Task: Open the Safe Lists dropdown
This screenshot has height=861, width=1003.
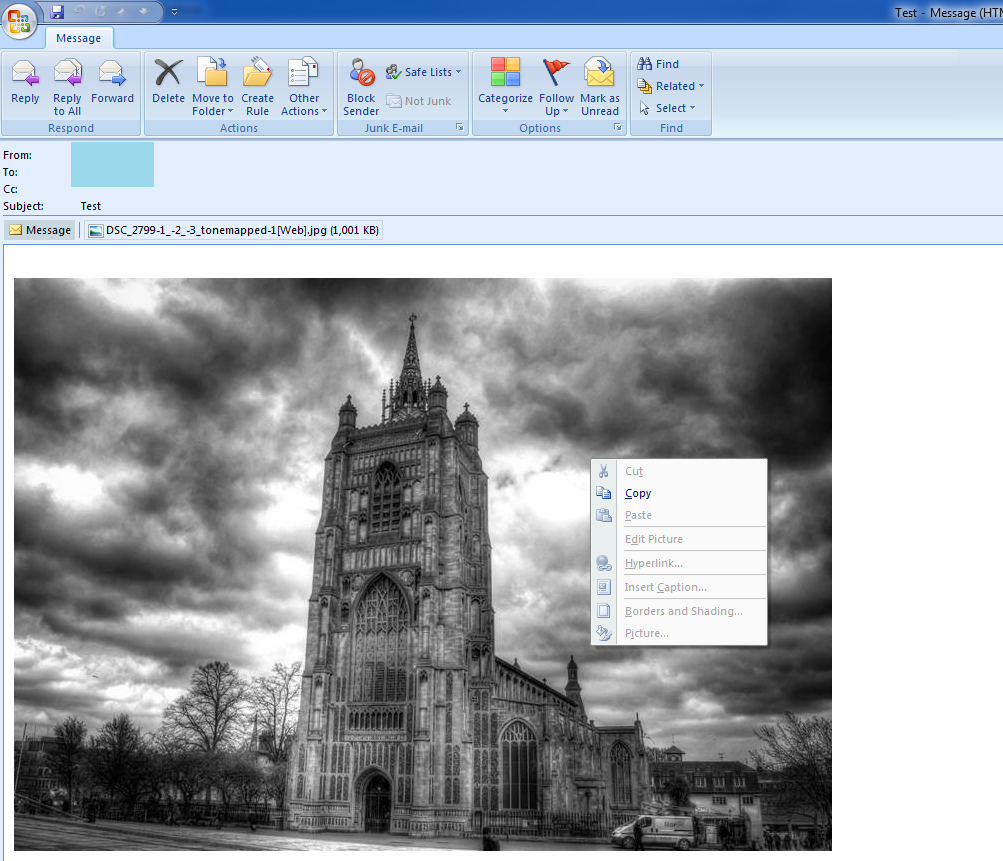Action: click(424, 72)
